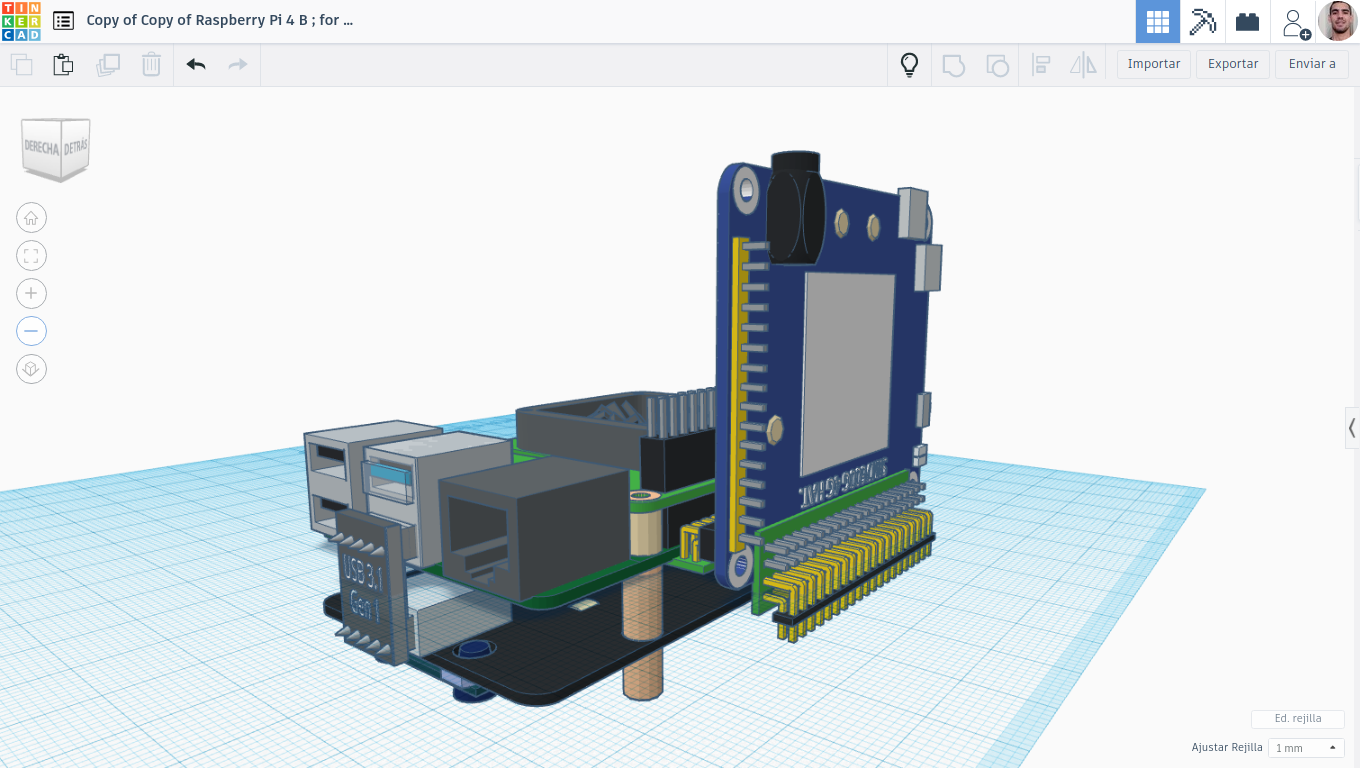Image resolution: width=1360 pixels, height=768 pixels.
Task: Zoom out with minus button
Action: point(31,331)
